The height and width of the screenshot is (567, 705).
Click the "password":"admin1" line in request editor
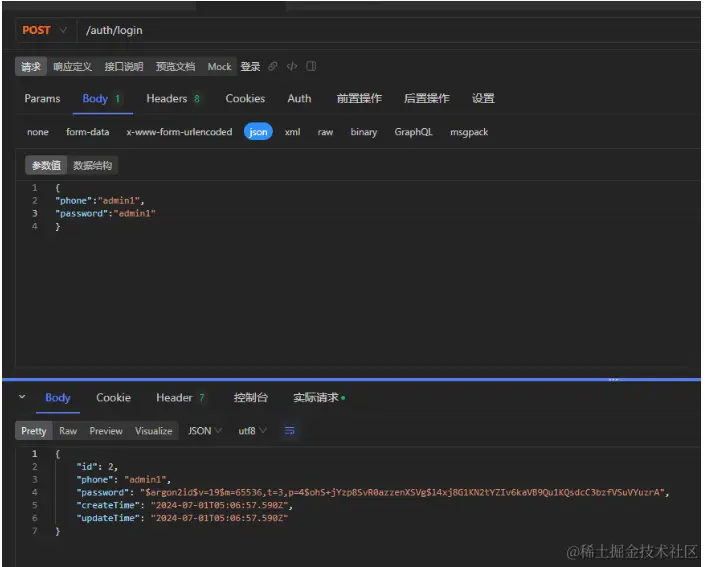pos(105,213)
